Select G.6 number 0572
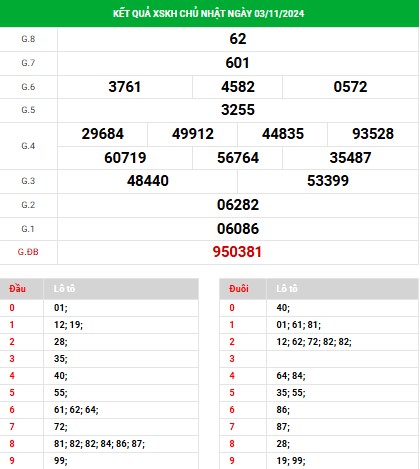Screen dimensions: 420x469 (350, 87)
